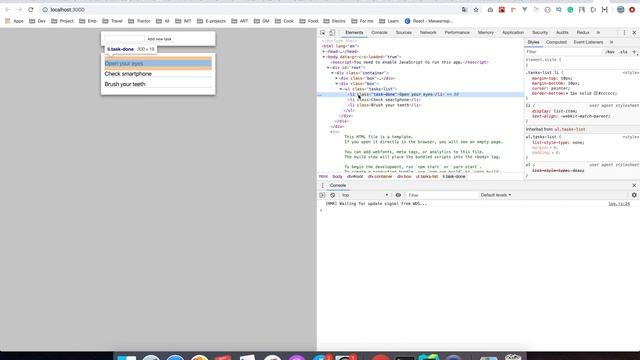Open the Apps bookmark shortcut
640x360 pixels.
(x=14, y=21)
